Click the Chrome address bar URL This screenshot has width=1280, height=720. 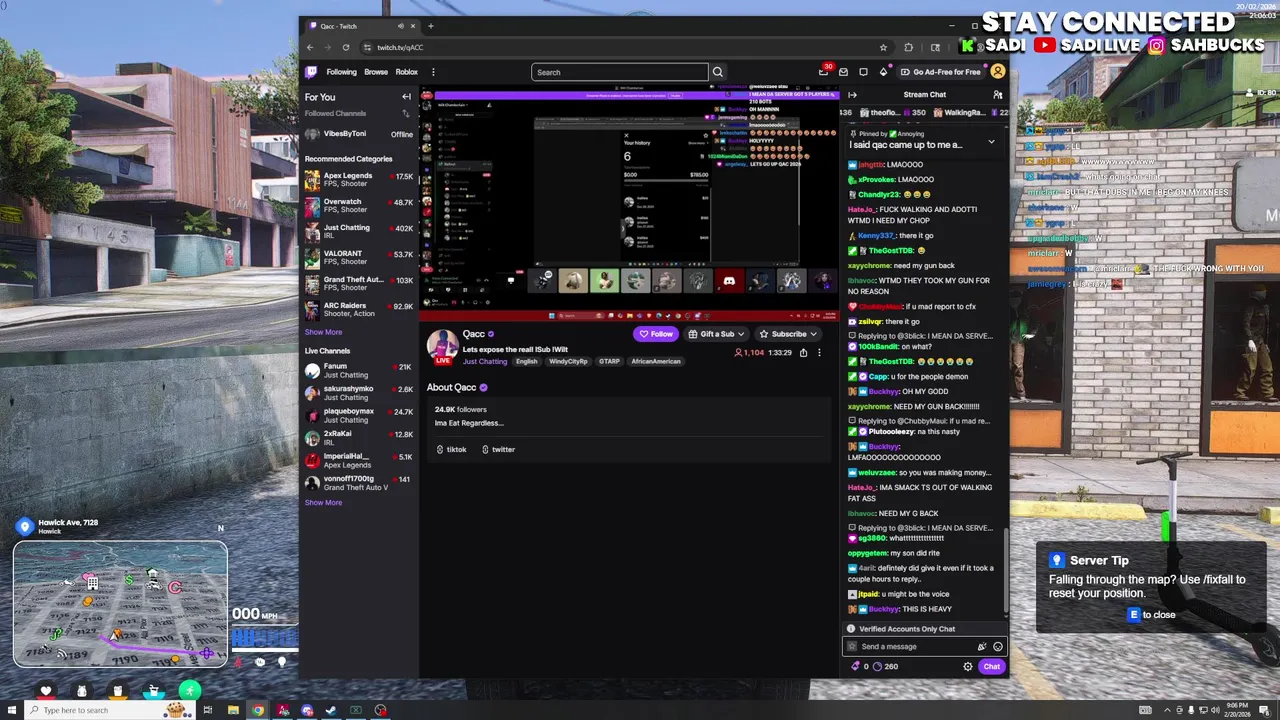point(400,47)
